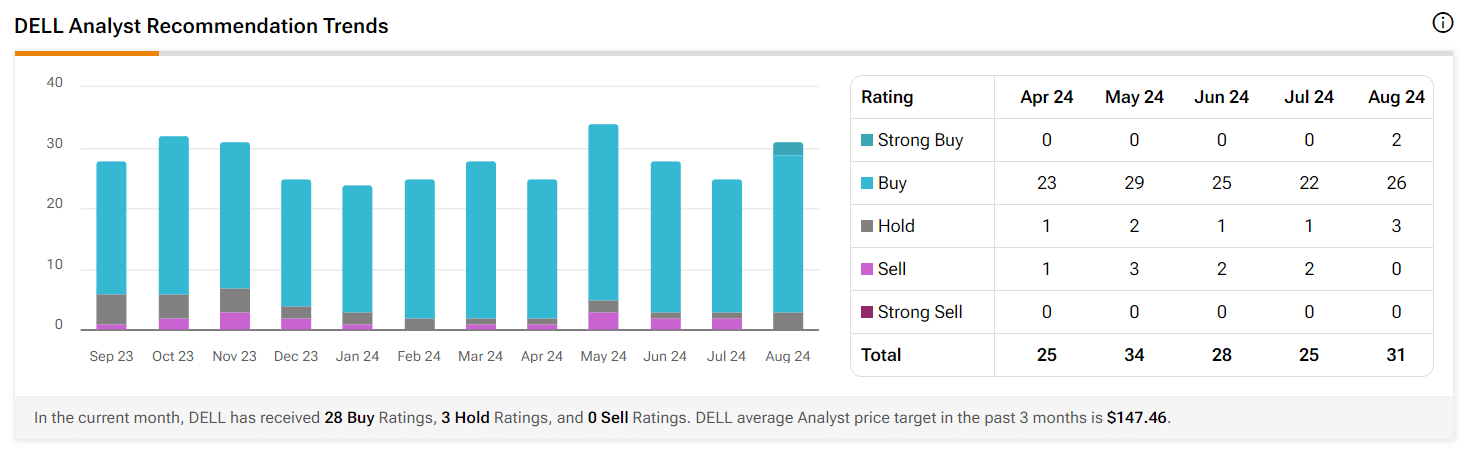Click the Oct 23 stacked bar
This screenshot has height=471, width=1480.
click(x=173, y=233)
